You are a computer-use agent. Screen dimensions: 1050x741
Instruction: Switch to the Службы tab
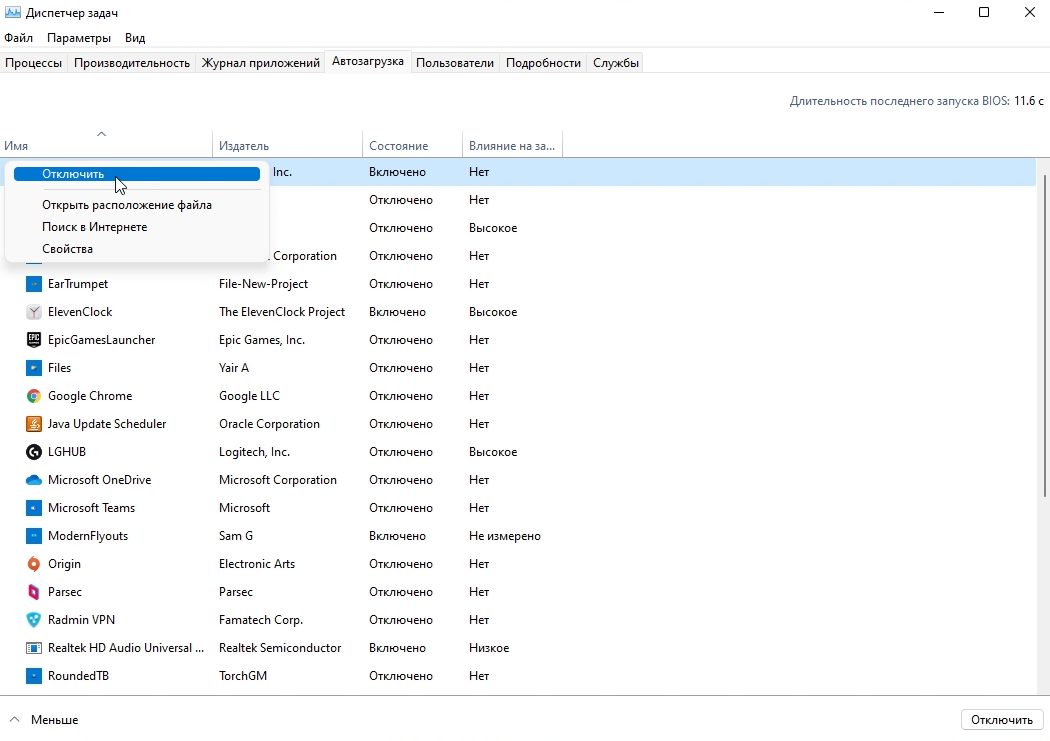pyautogui.click(x=615, y=63)
